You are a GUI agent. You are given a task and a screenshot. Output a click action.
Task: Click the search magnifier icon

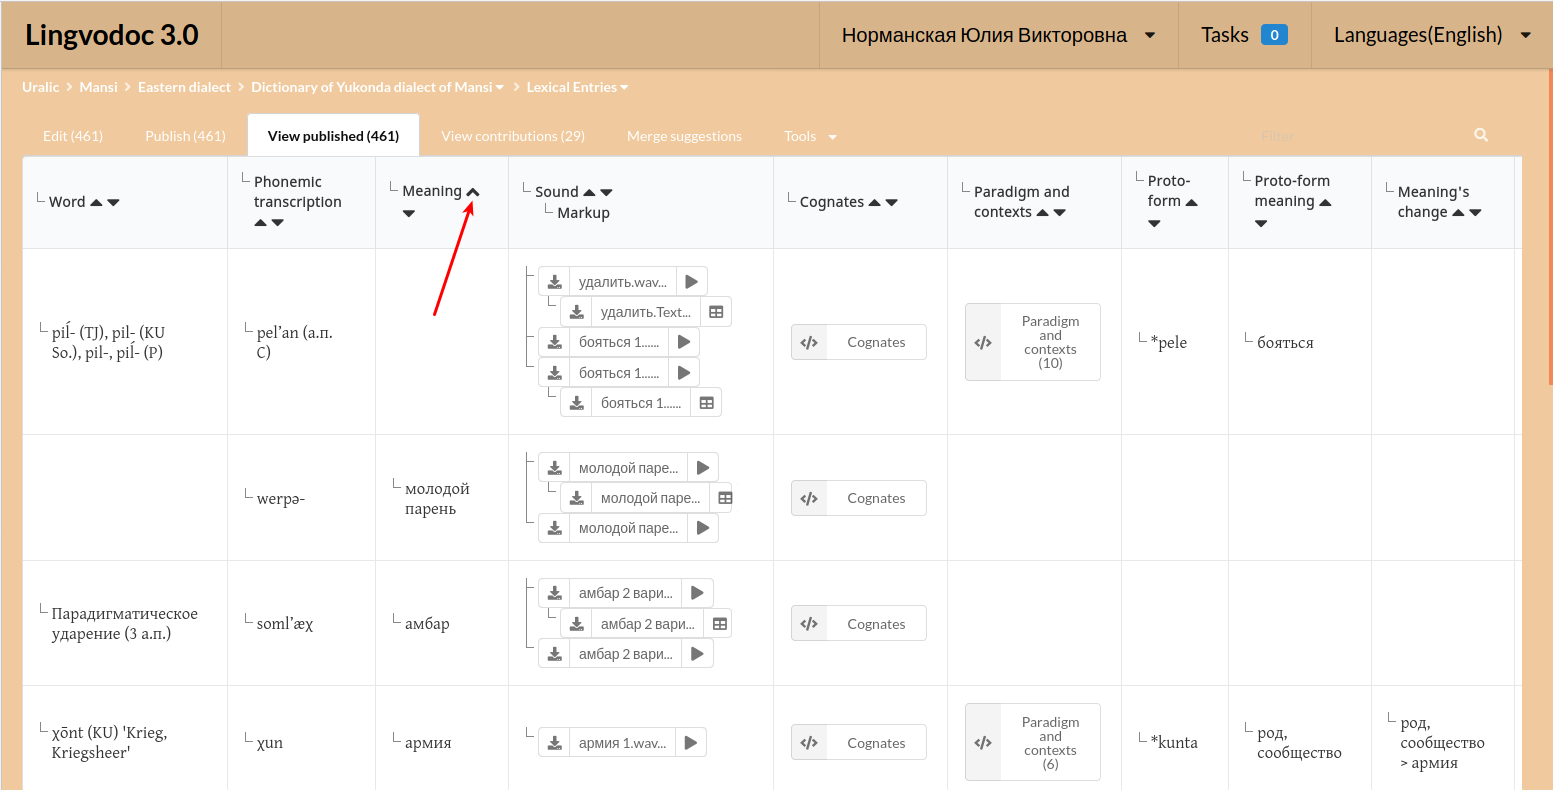click(x=1480, y=134)
